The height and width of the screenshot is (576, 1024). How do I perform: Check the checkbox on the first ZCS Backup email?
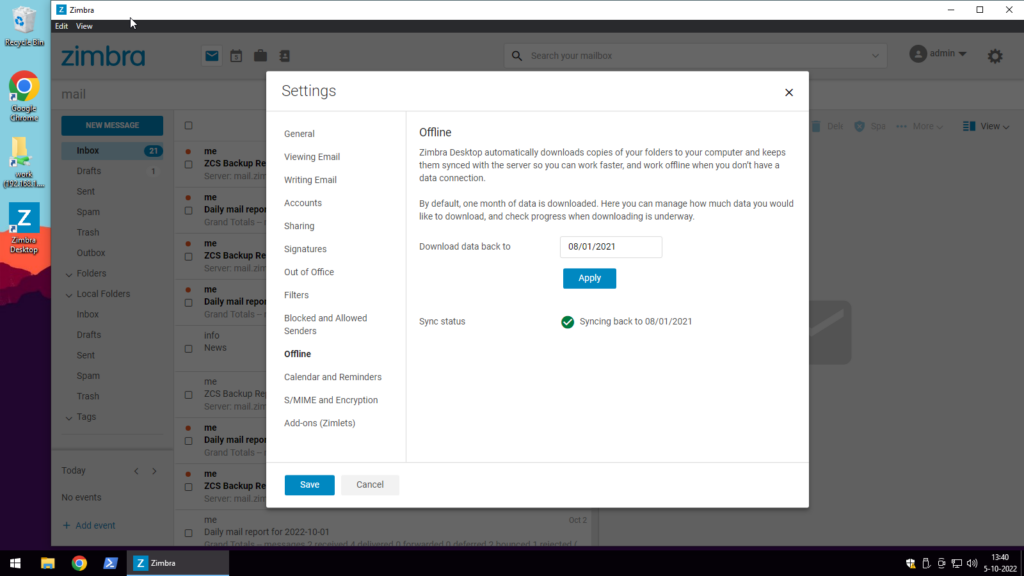coord(187,163)
